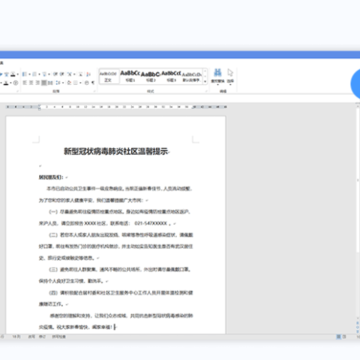
Task: Apply bullet list formatting
Action: click(24, 74)
